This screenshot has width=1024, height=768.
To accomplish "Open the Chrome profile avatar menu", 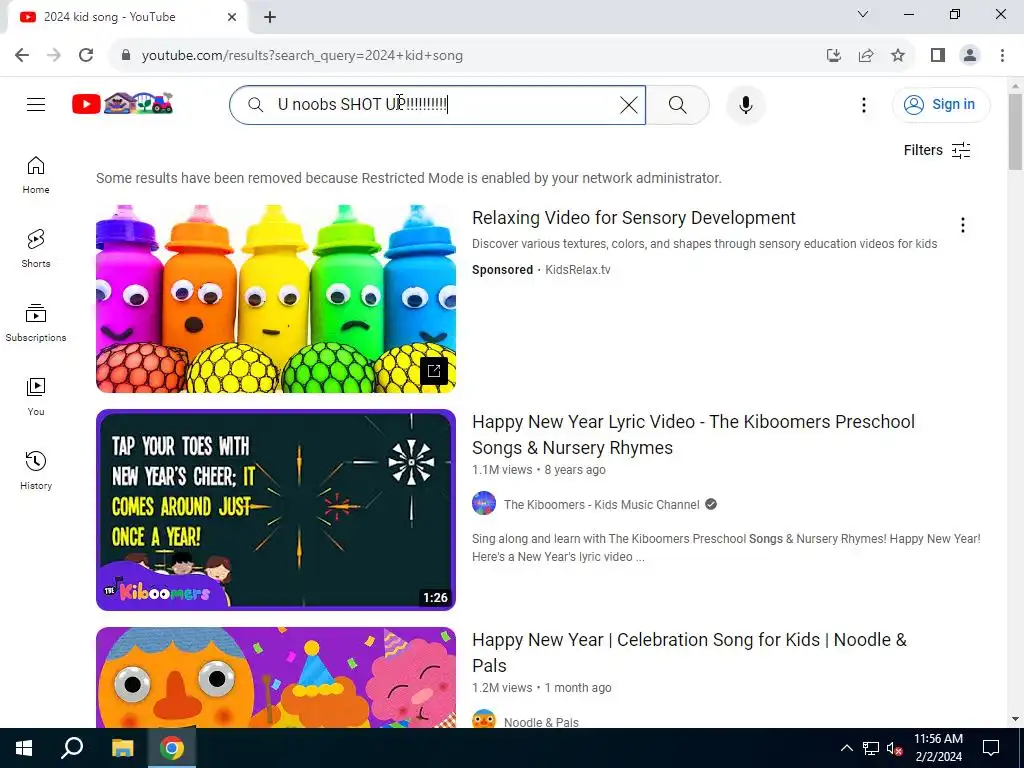I will (x=970, y=56).
